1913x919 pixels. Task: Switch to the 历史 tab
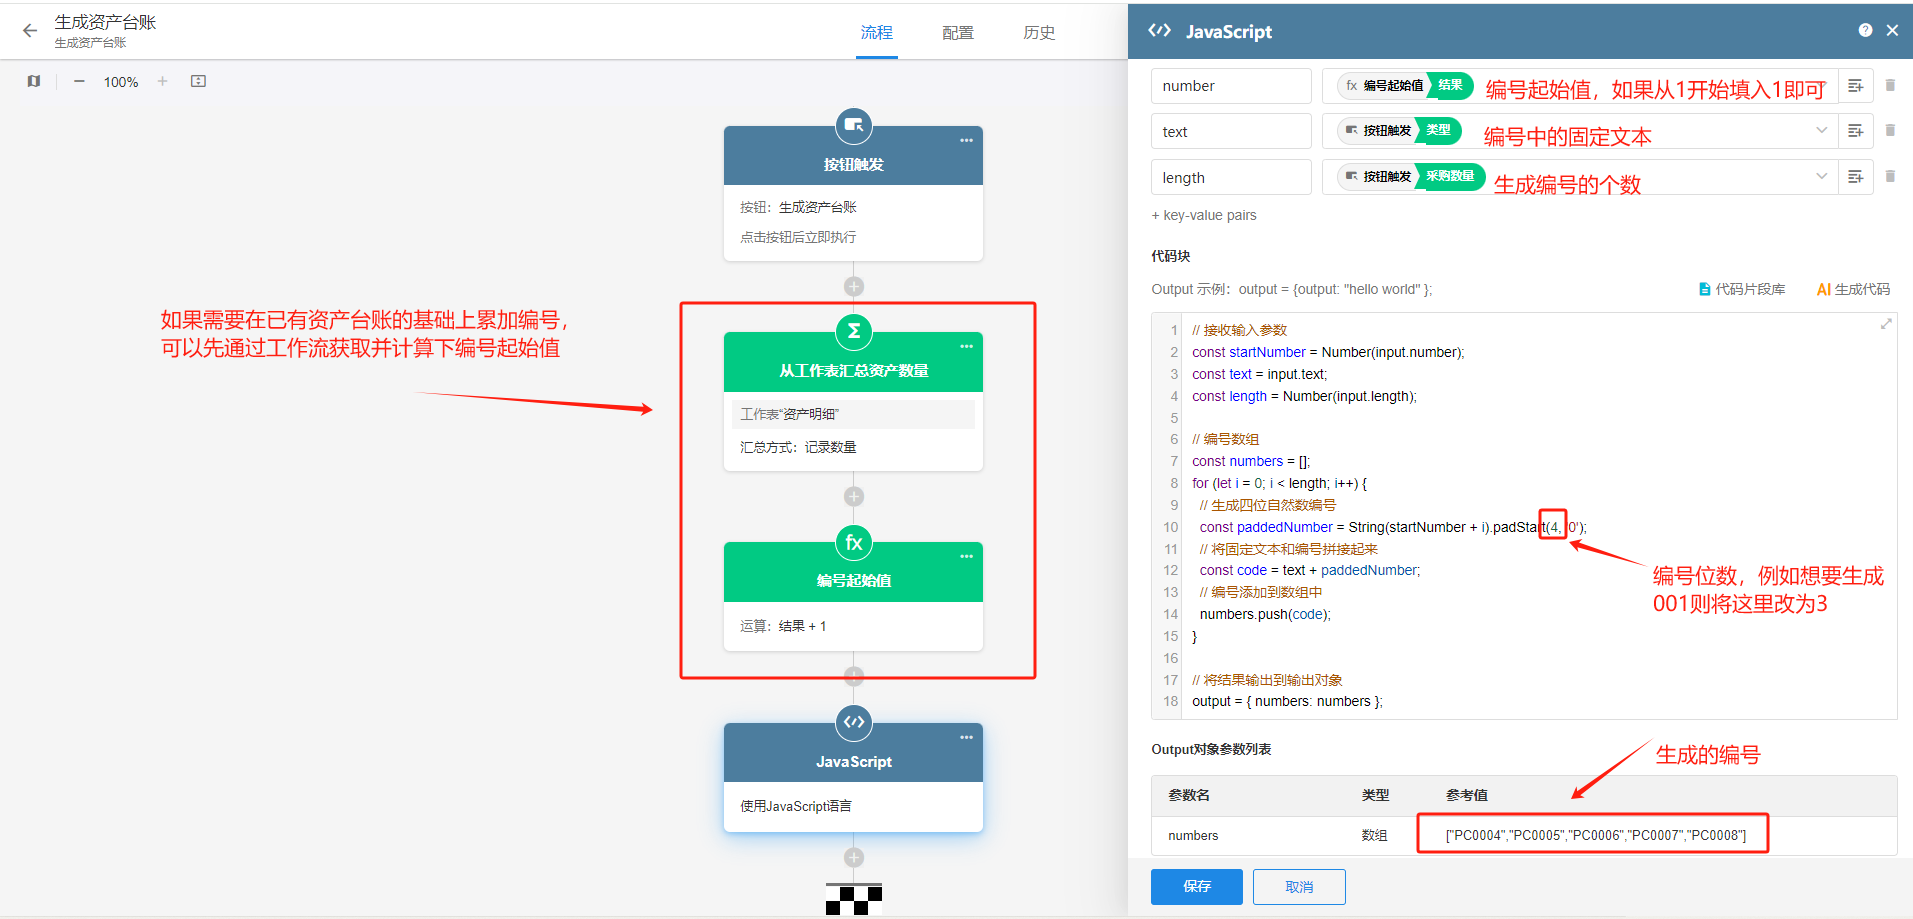pos(1039,33)
